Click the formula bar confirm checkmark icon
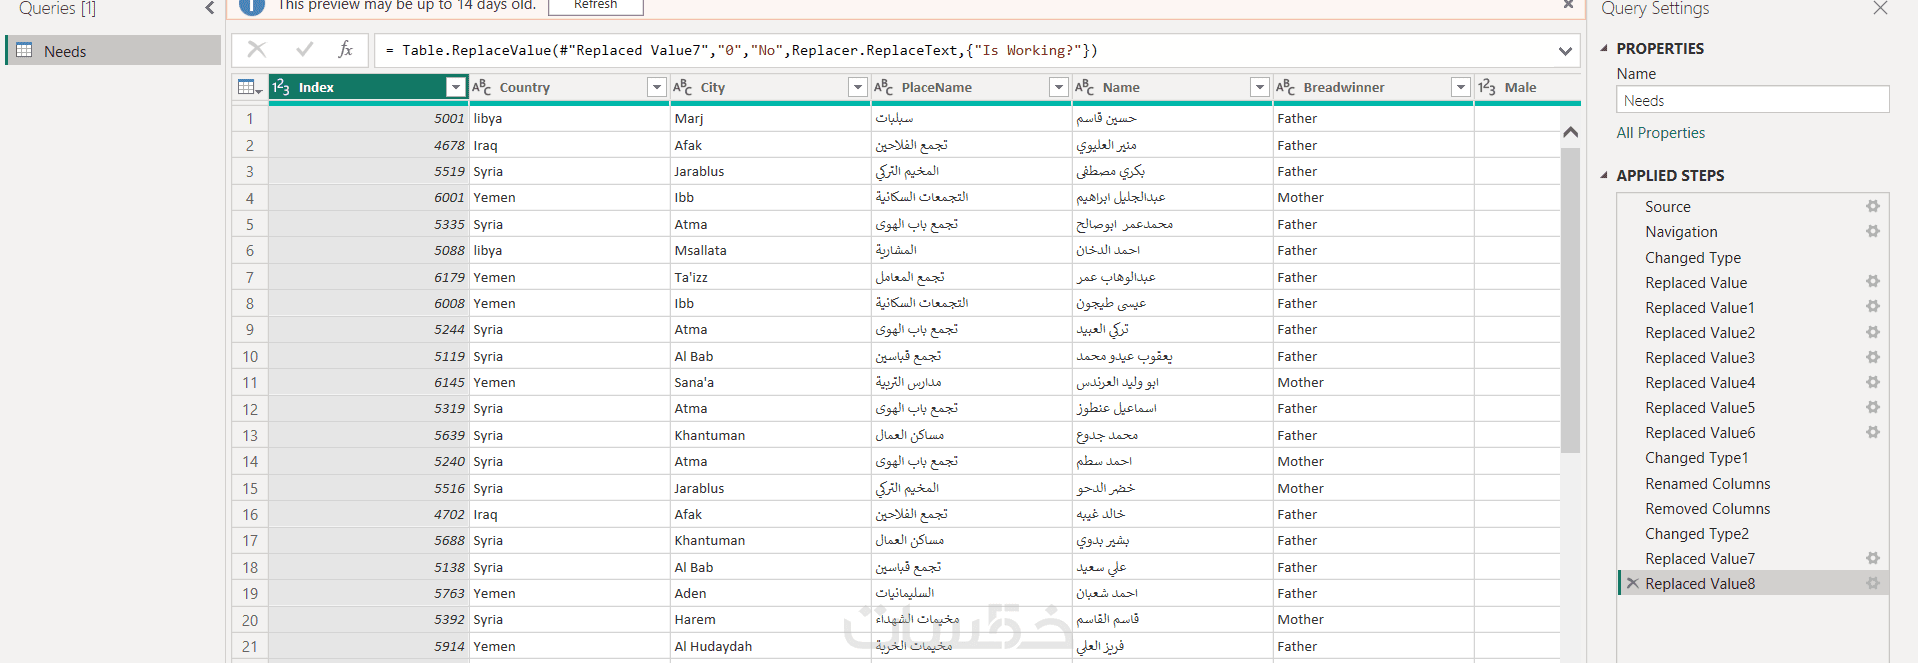This screenshot has height=663, width=1918. [305, 50]
